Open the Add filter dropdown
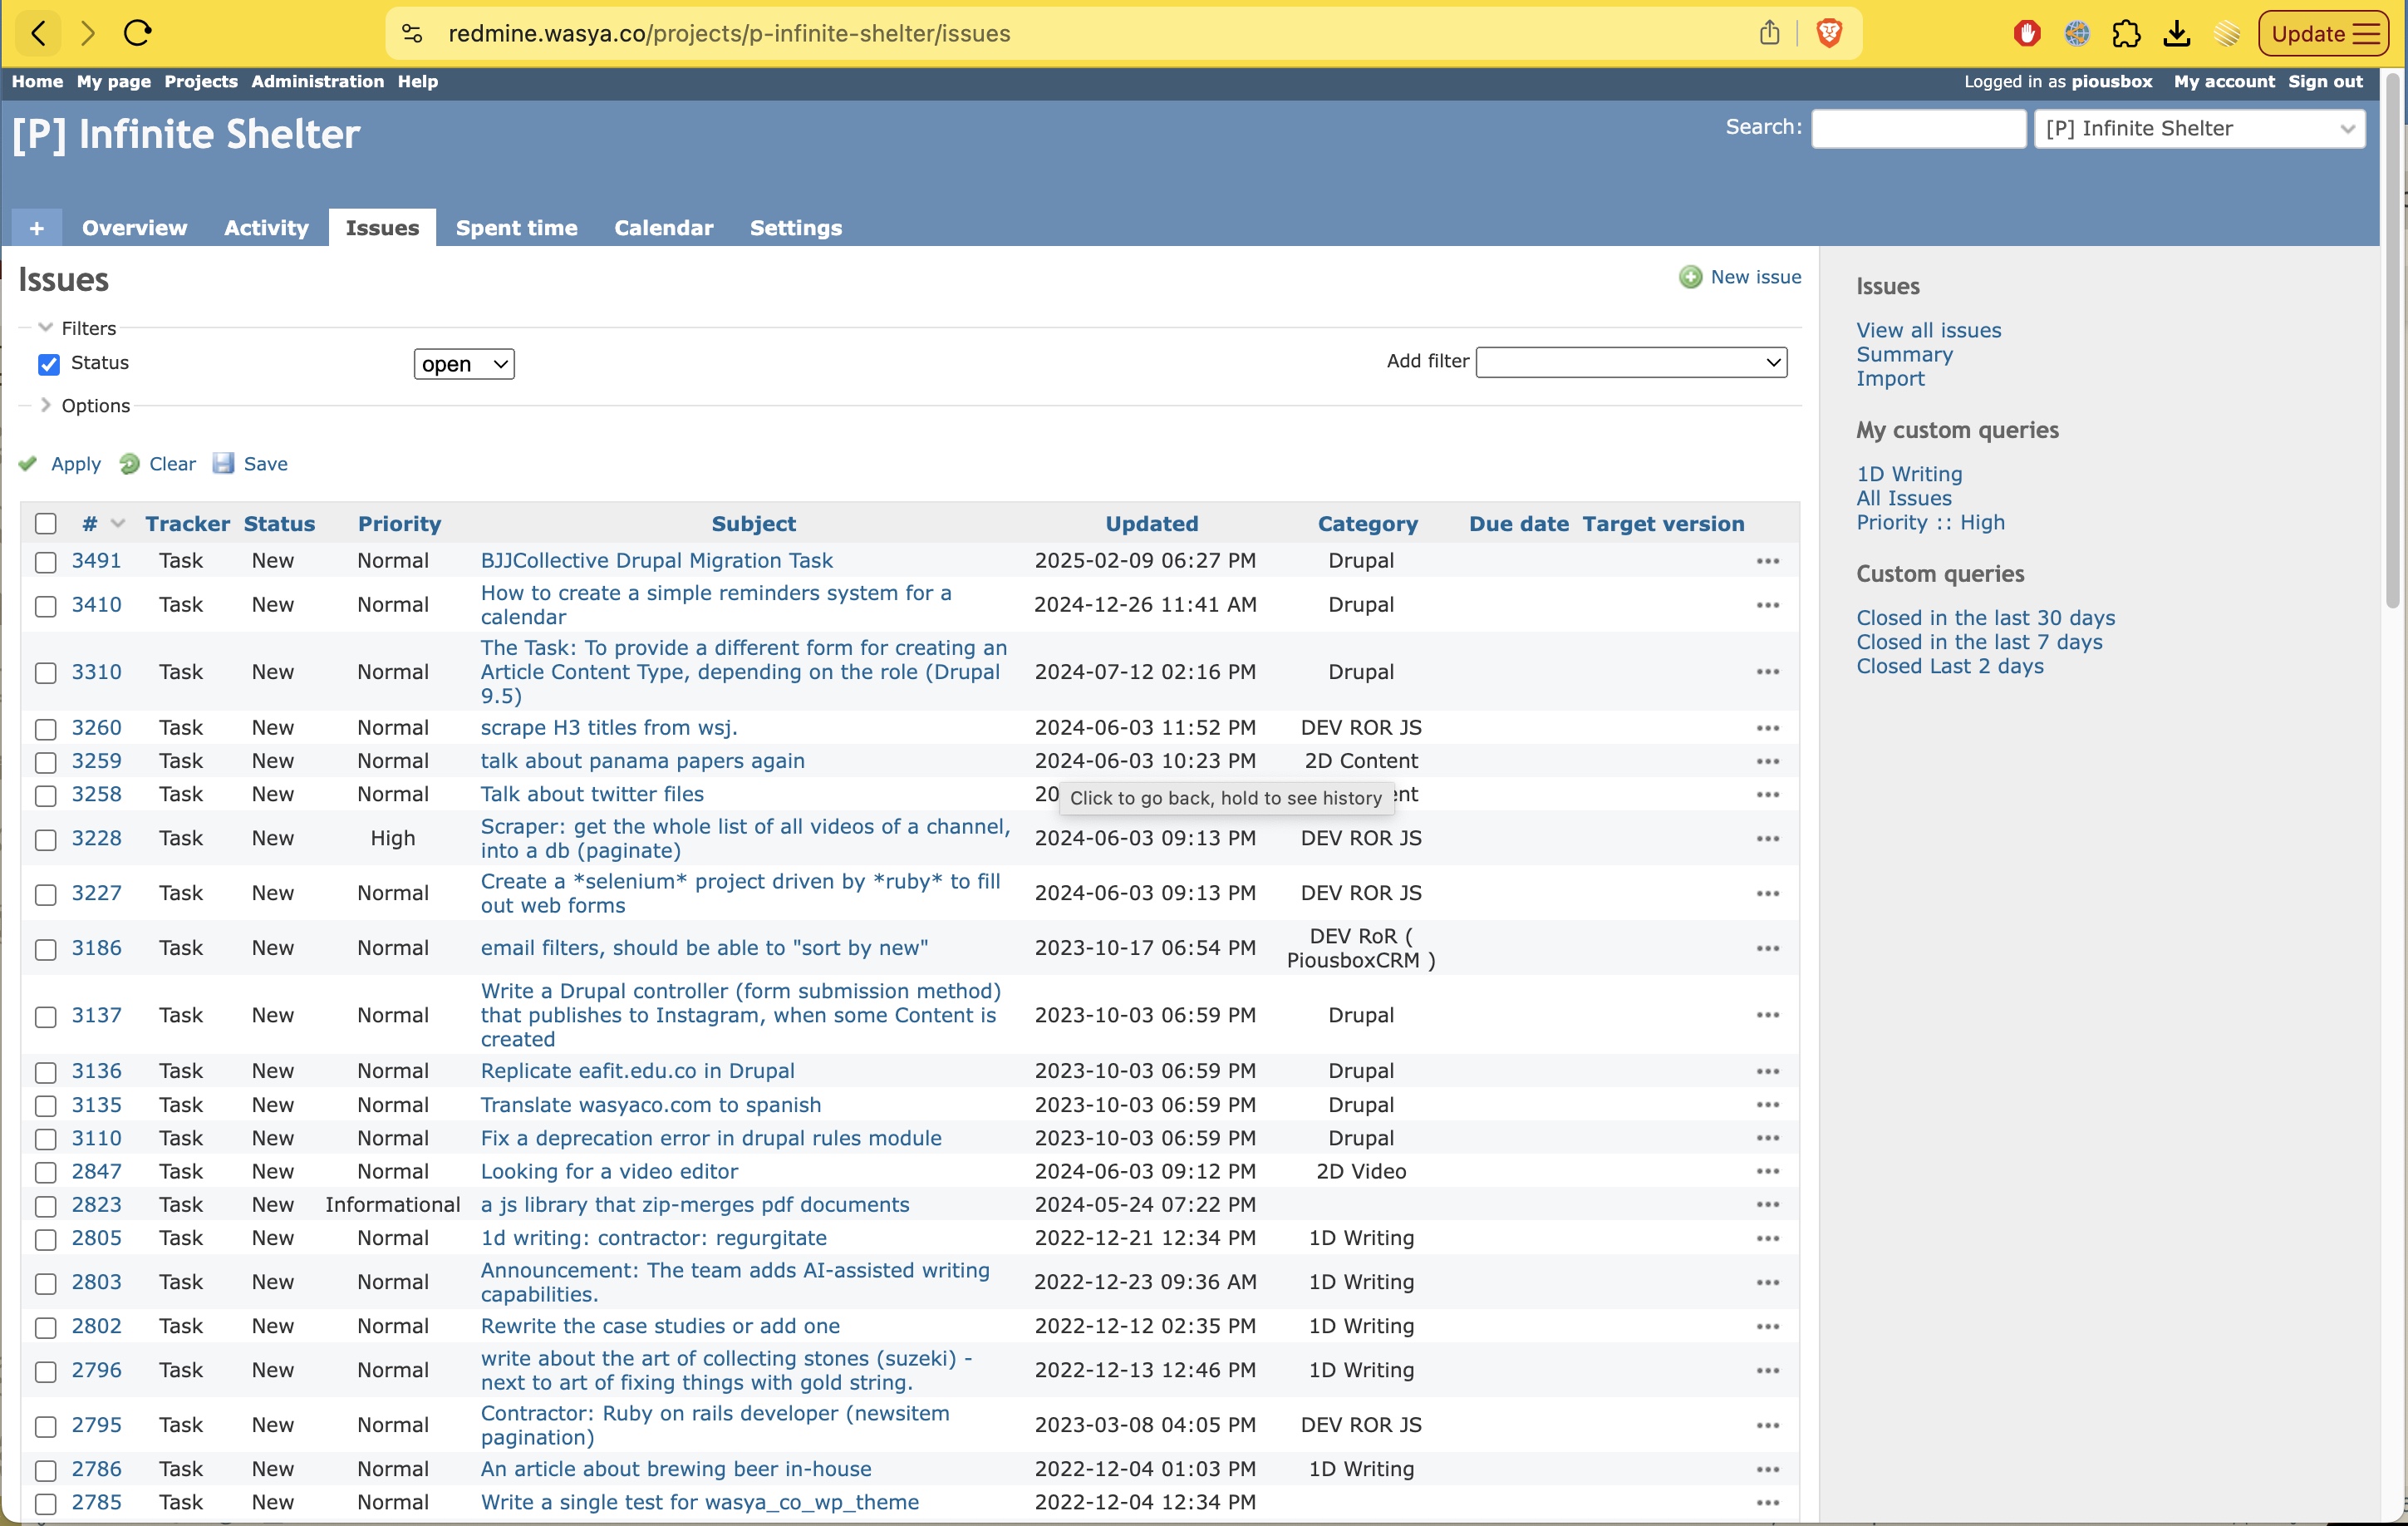The image size is (2408, 1526). click(1630, 362)
